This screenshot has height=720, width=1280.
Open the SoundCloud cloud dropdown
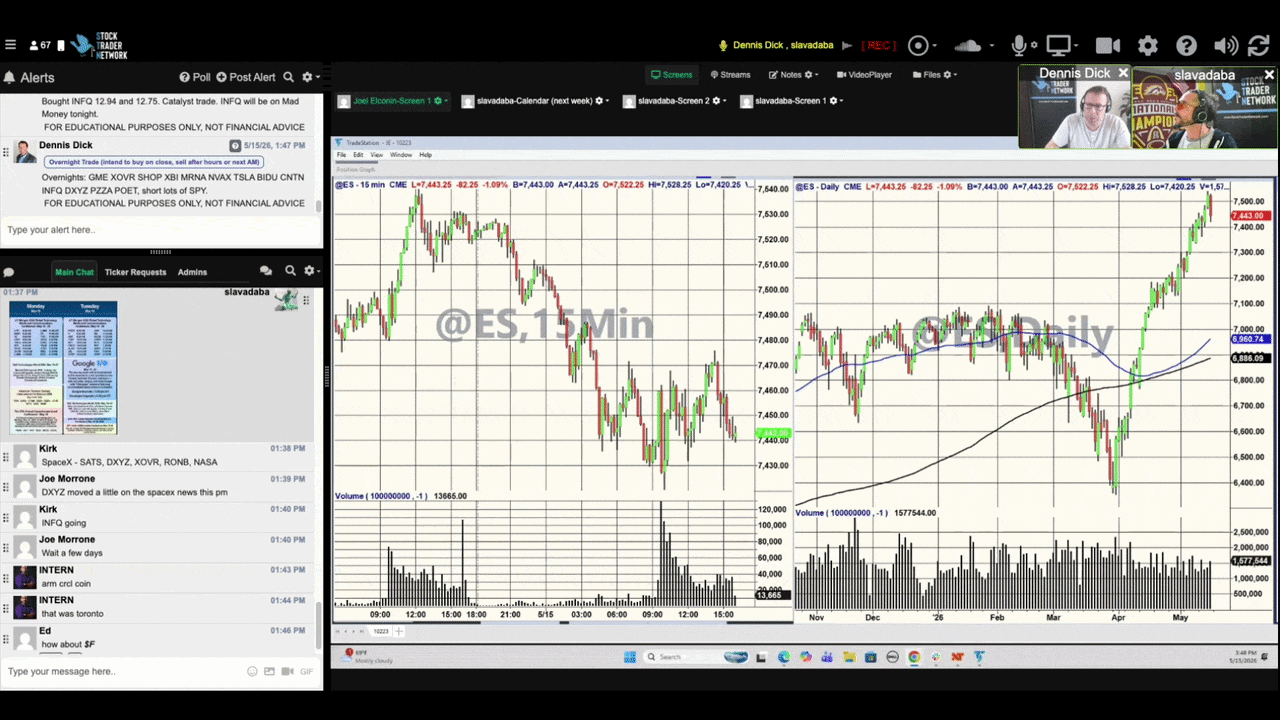point(974,45)
